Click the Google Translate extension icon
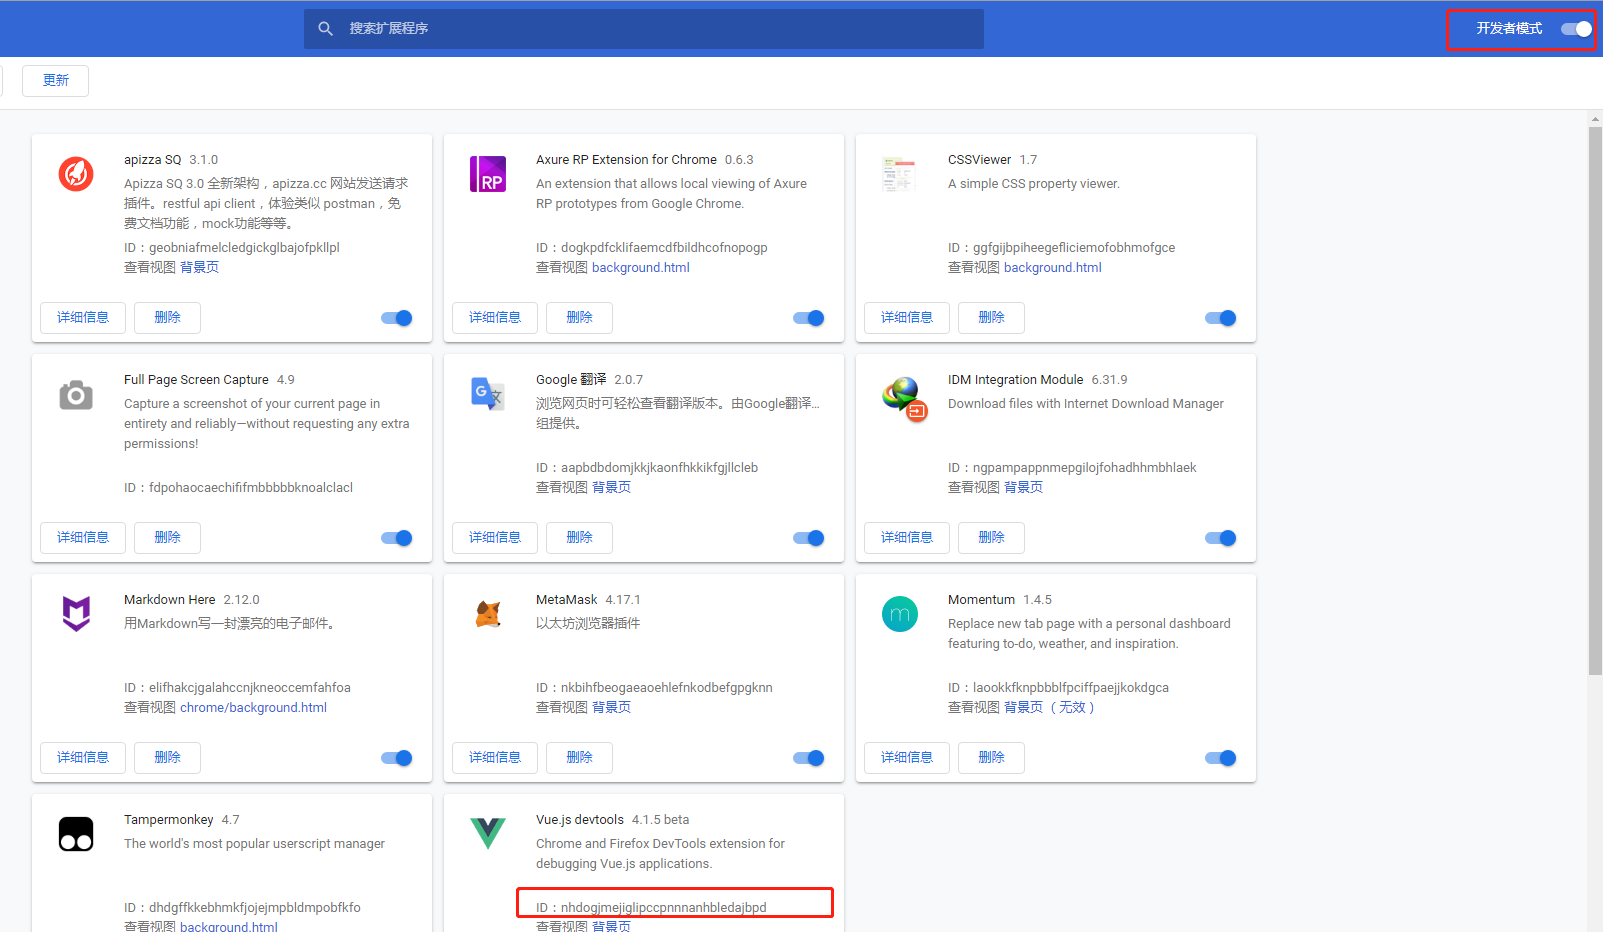The height and width of the screenshot is (932, 1603). (488, 394)
